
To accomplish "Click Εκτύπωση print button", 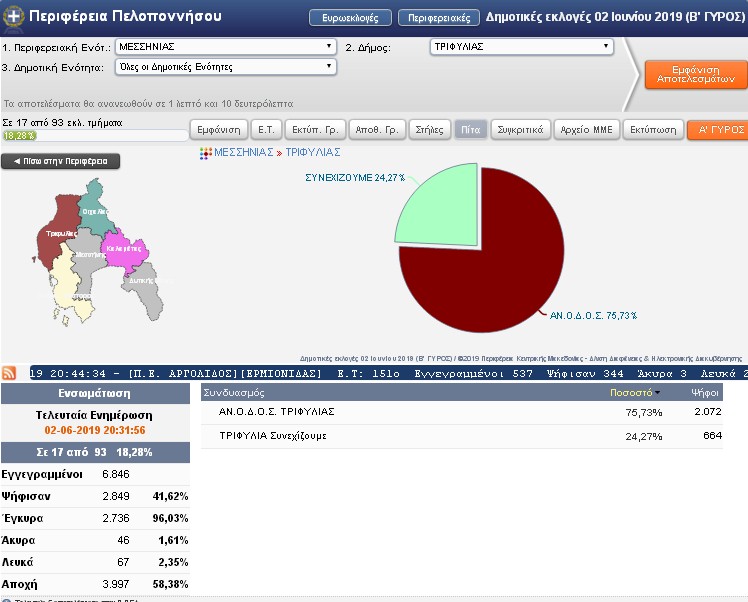I will (x=653, y=130).
